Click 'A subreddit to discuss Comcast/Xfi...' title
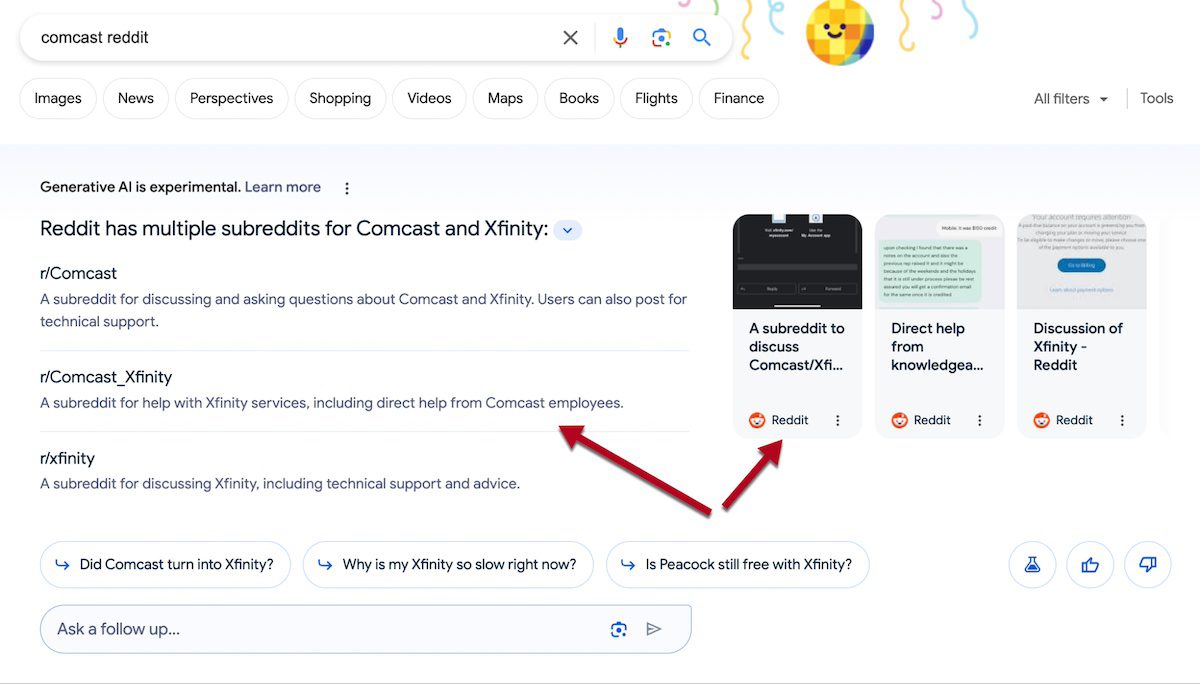Screen dimensions: 1200x684 pos(797,347)
